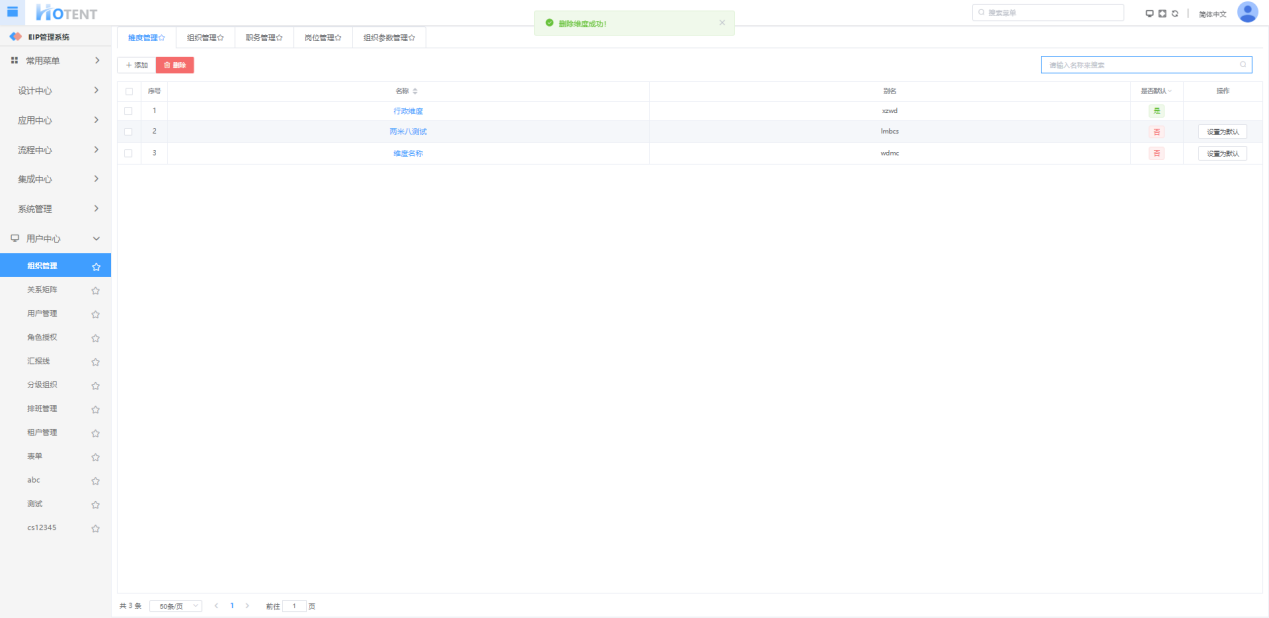Screen dimensions: 1269x618
Task: Click the star icon beside 汇报线
Action: (96, 362)
